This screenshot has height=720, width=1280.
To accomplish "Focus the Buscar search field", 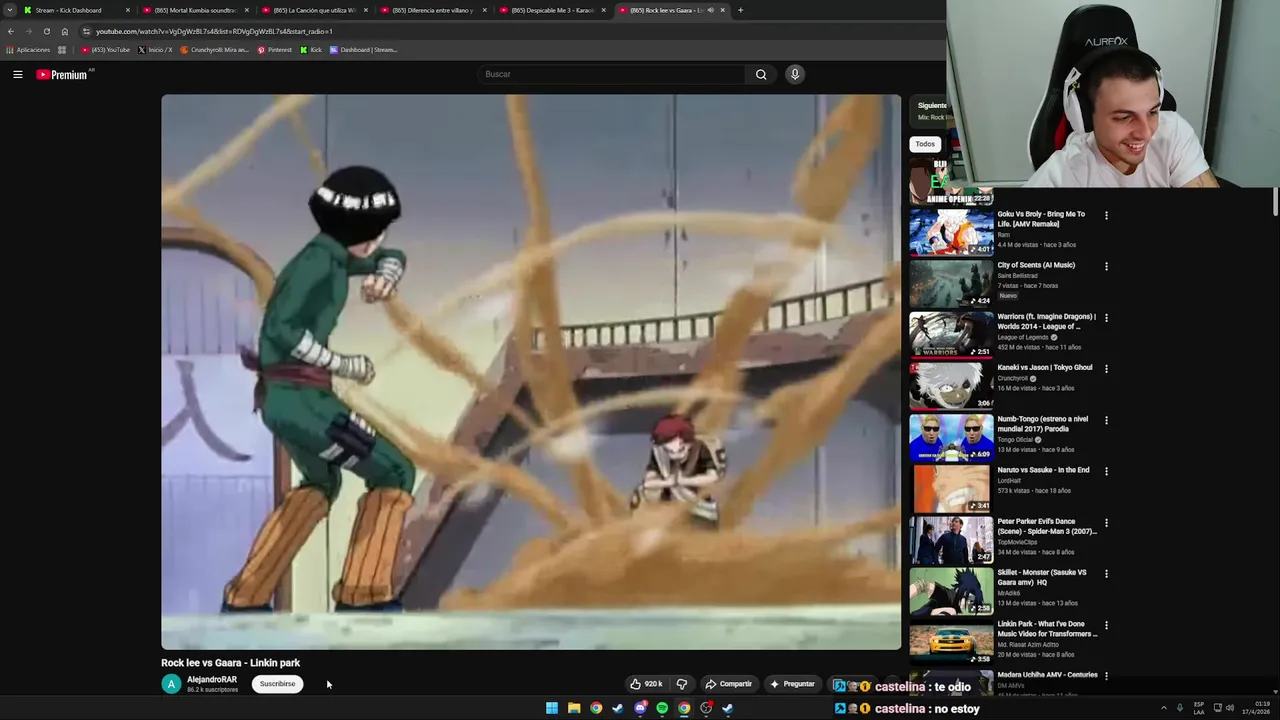I will coord(611,74).
